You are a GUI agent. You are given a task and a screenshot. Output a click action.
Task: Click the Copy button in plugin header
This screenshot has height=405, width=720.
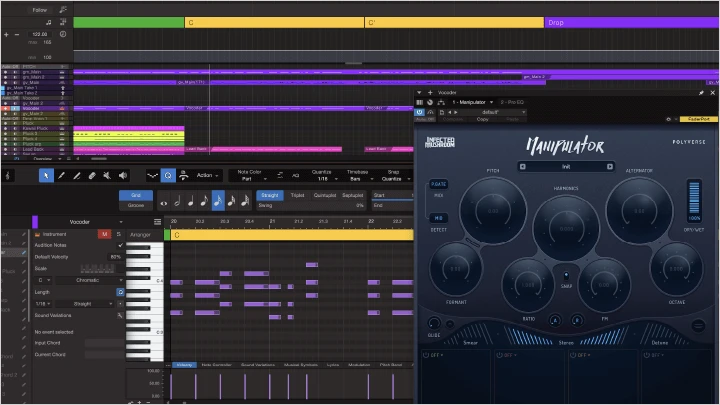tap(483, 119)
